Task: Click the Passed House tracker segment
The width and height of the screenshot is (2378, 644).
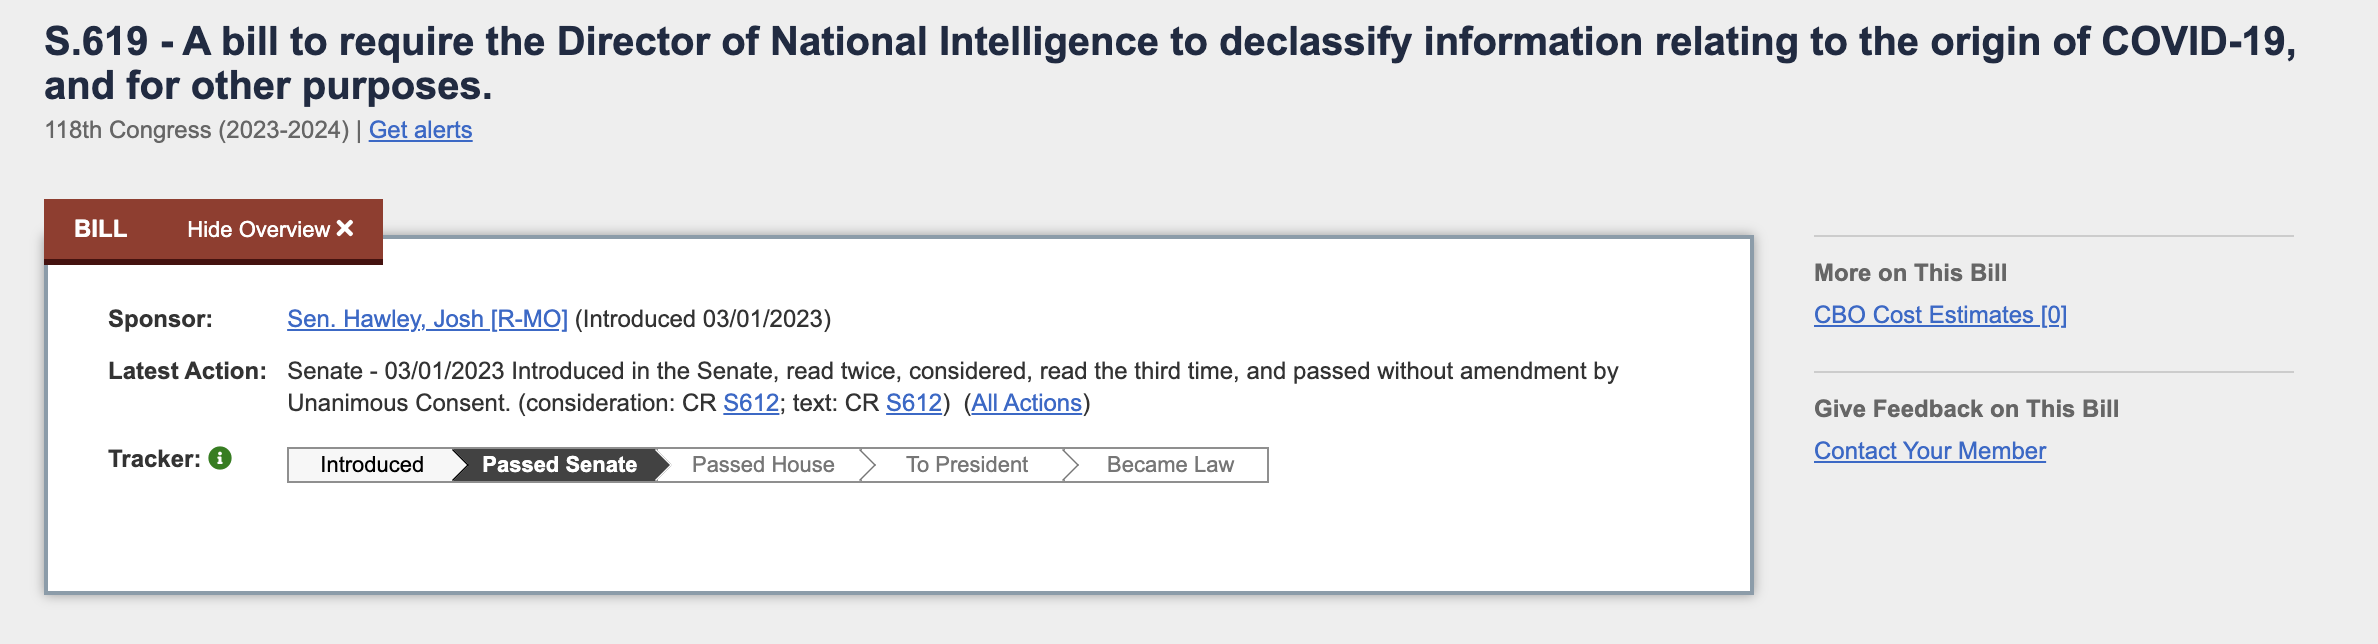Action: (763, 464)
